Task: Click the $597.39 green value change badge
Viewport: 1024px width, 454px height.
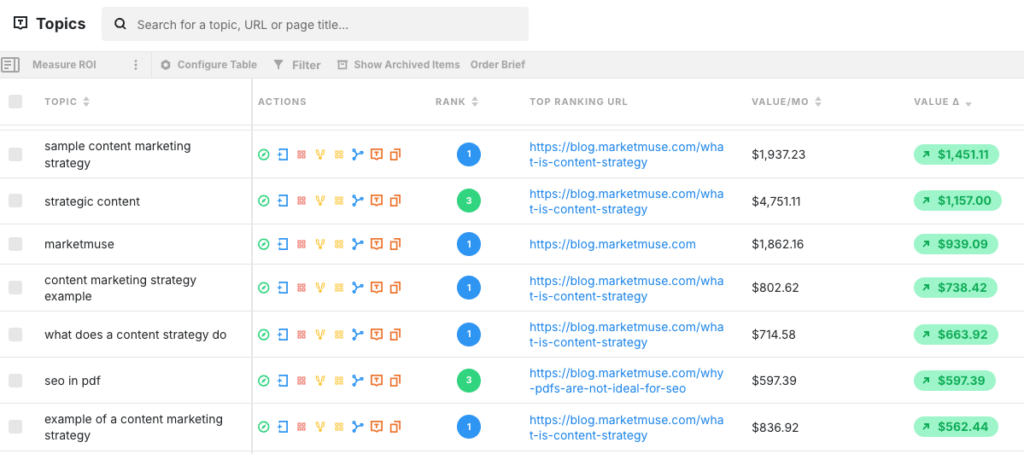Action: click(x=954, y=380)
